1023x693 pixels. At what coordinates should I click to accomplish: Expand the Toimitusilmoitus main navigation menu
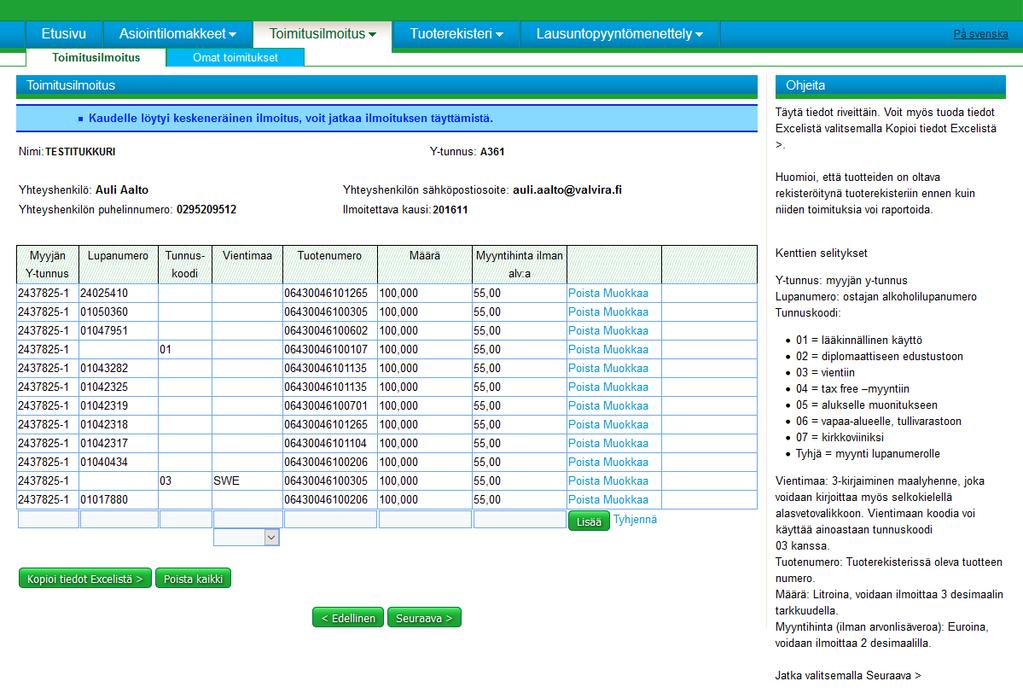323,34
